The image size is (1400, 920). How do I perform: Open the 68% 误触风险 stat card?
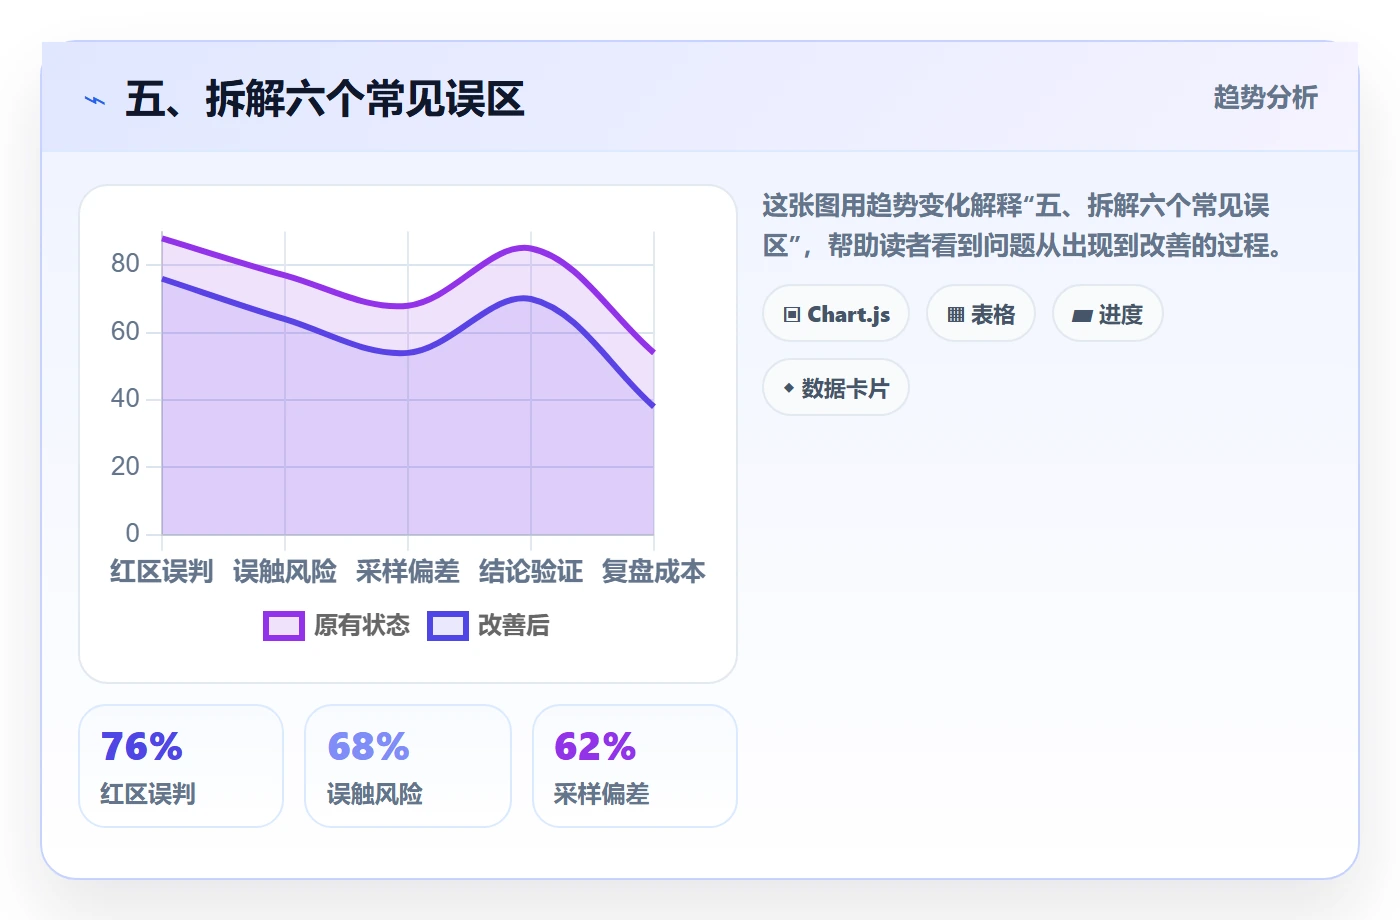pyautogui.click(x=408, y=766)
